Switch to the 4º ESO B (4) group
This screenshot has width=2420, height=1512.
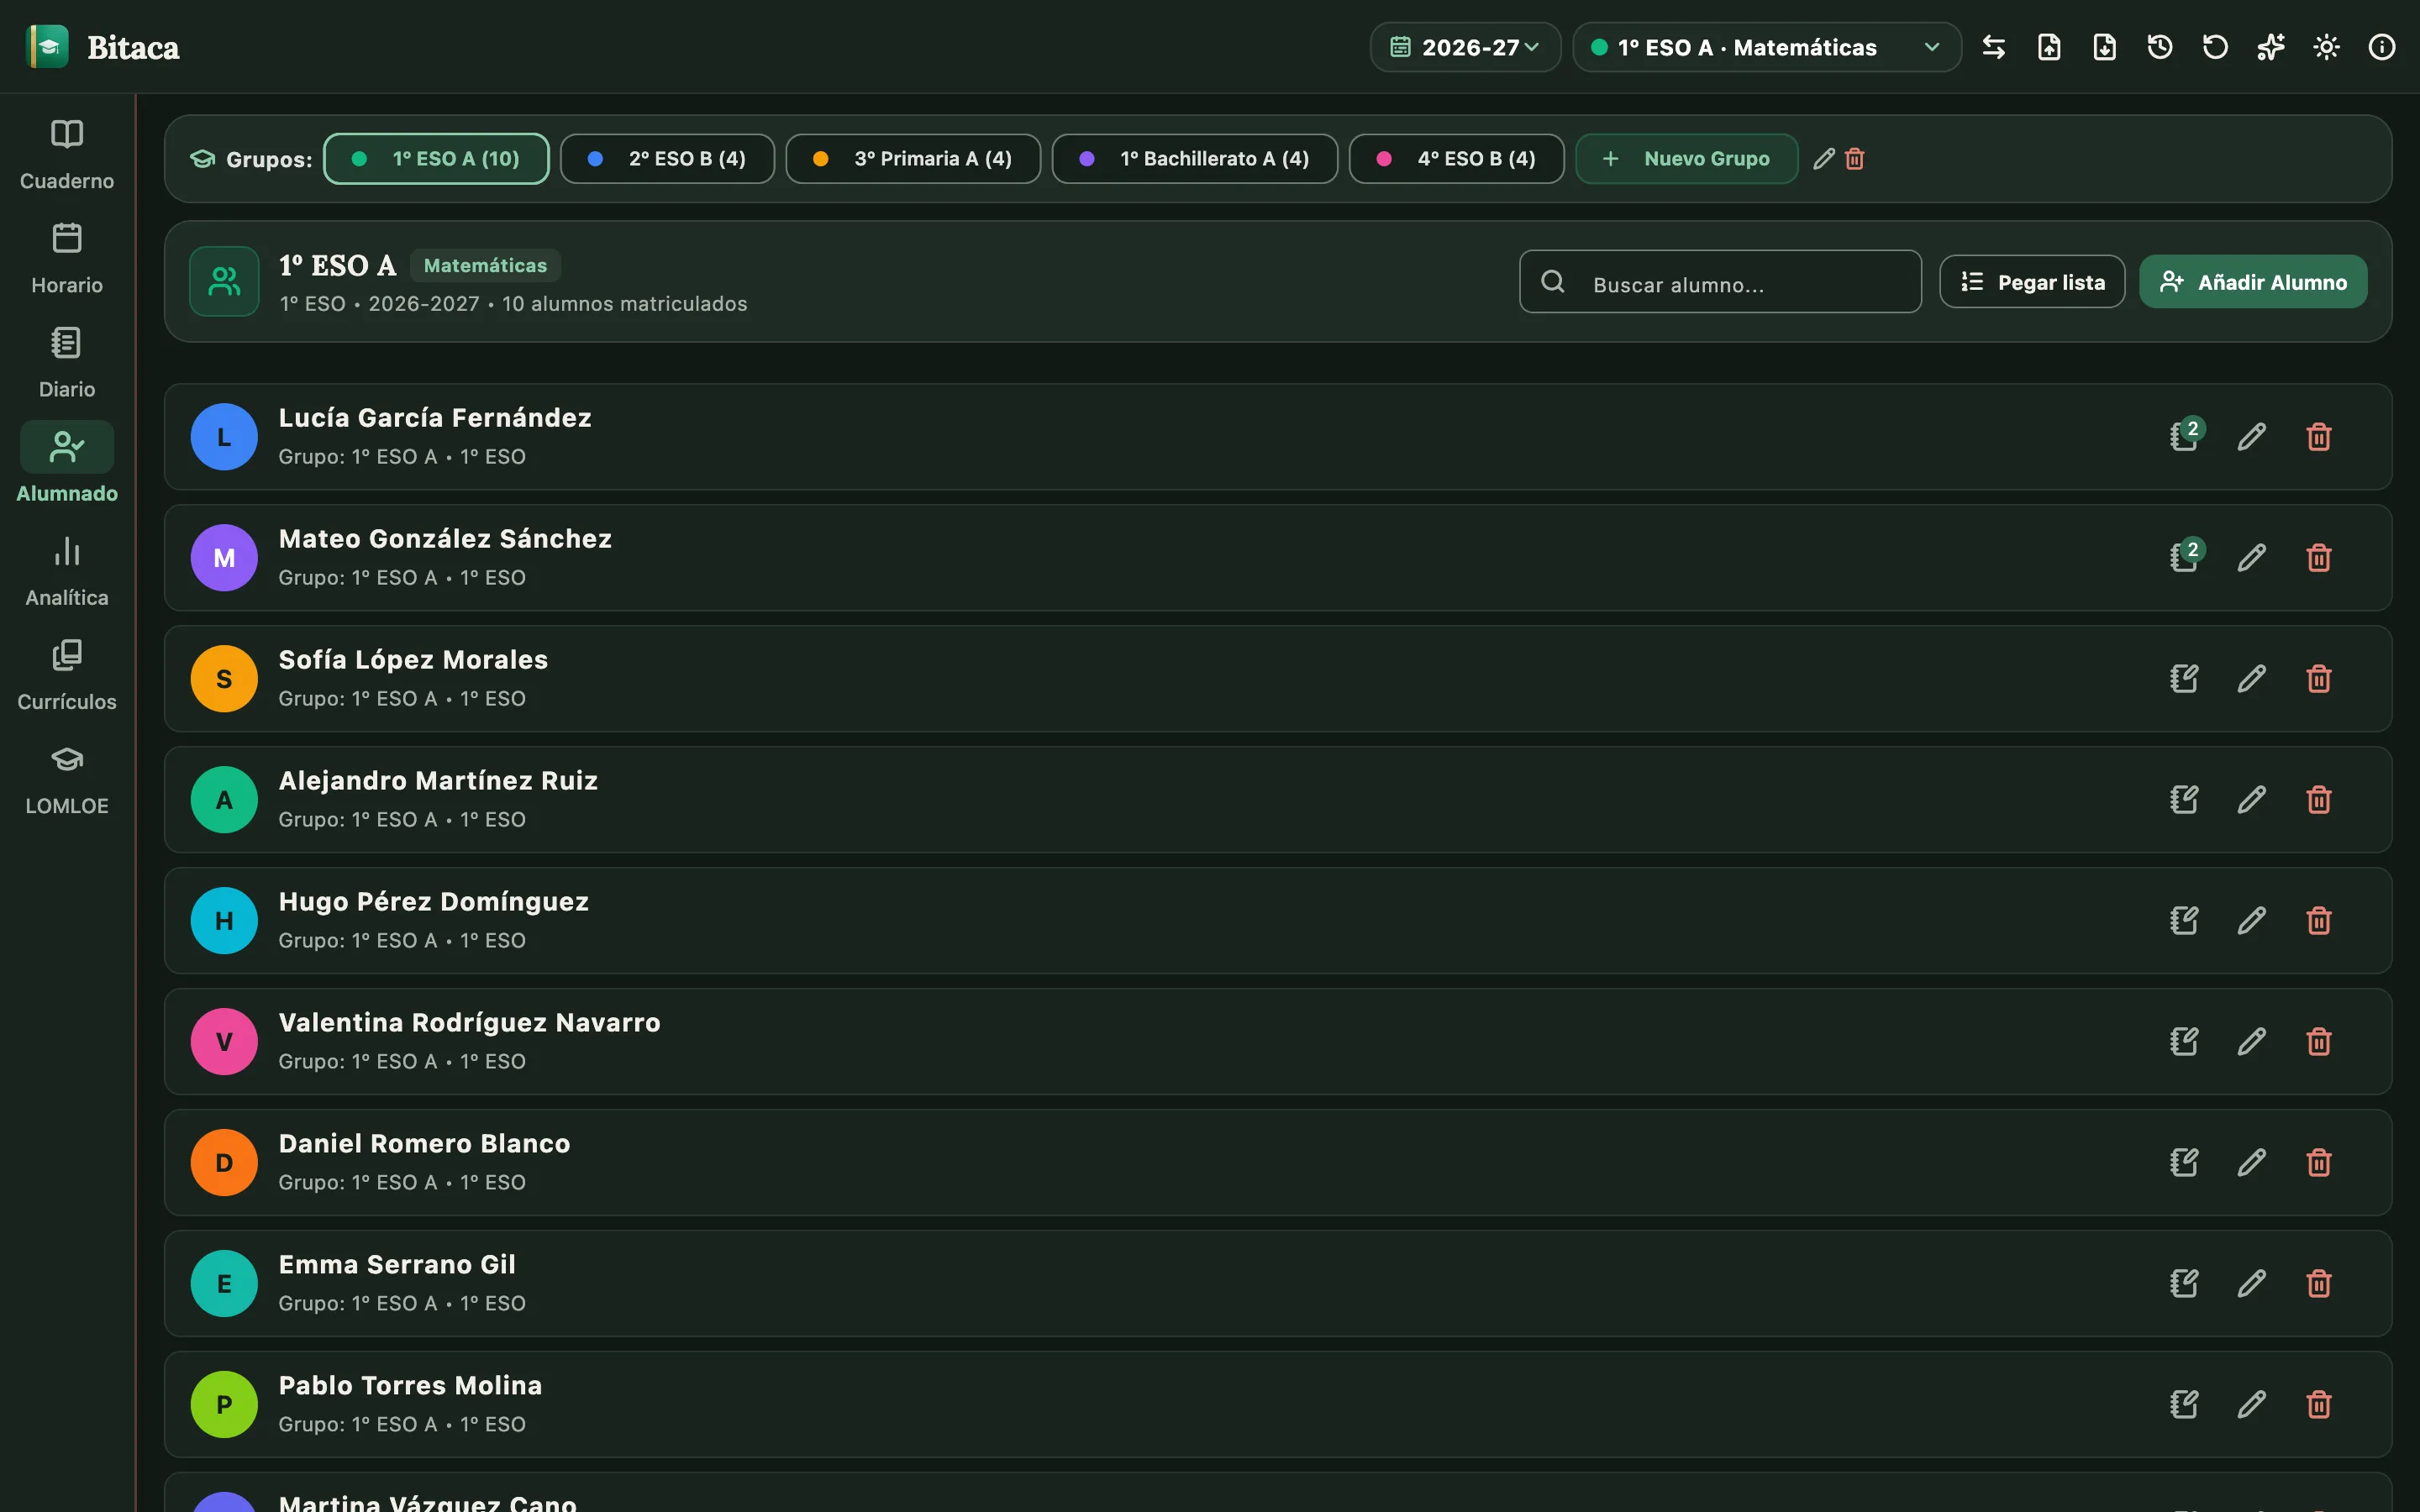tap(1456, 159)
